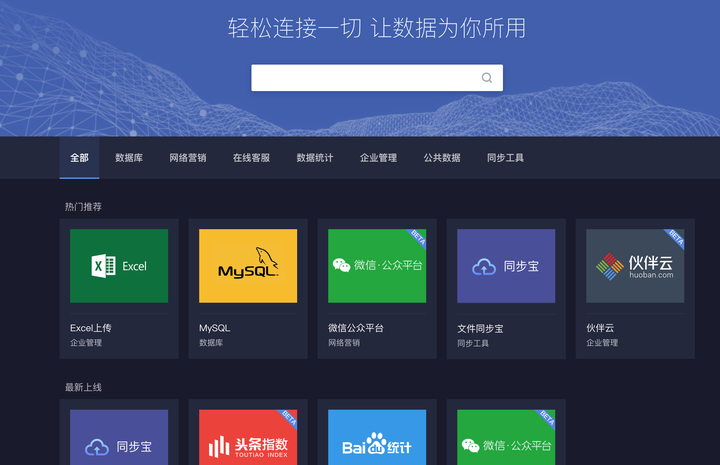Click the 最新上线 section heading
This screenshot has width=720, height=465.
coord(83,387)
